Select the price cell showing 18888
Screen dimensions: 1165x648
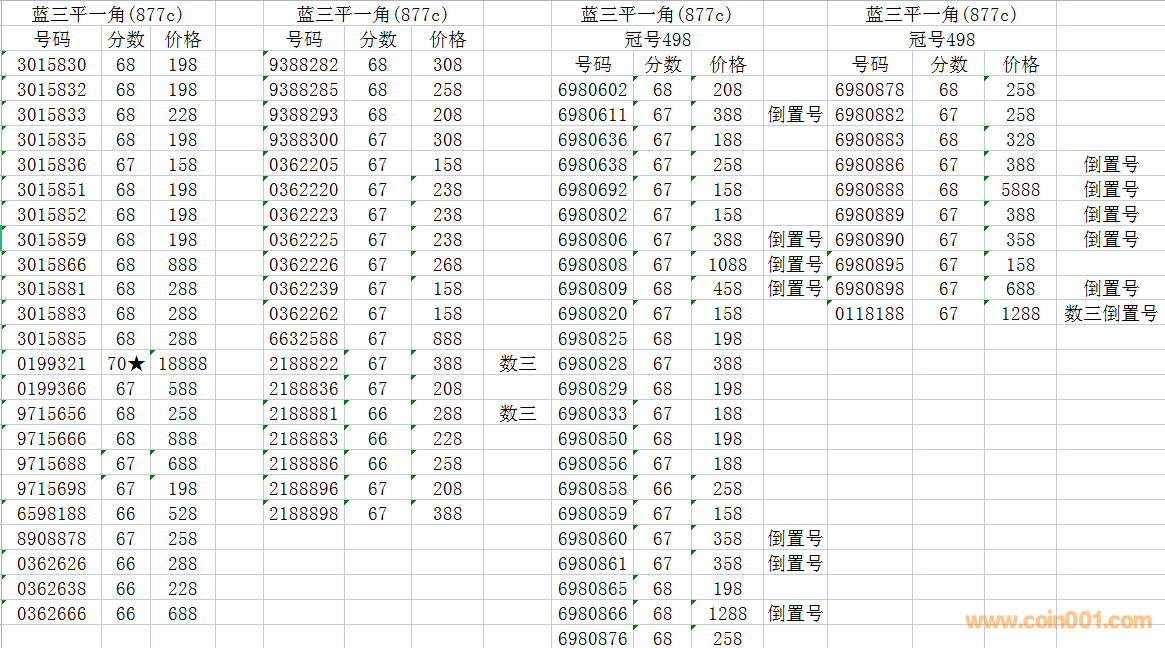pyautogui.click(x=182, y=364)
